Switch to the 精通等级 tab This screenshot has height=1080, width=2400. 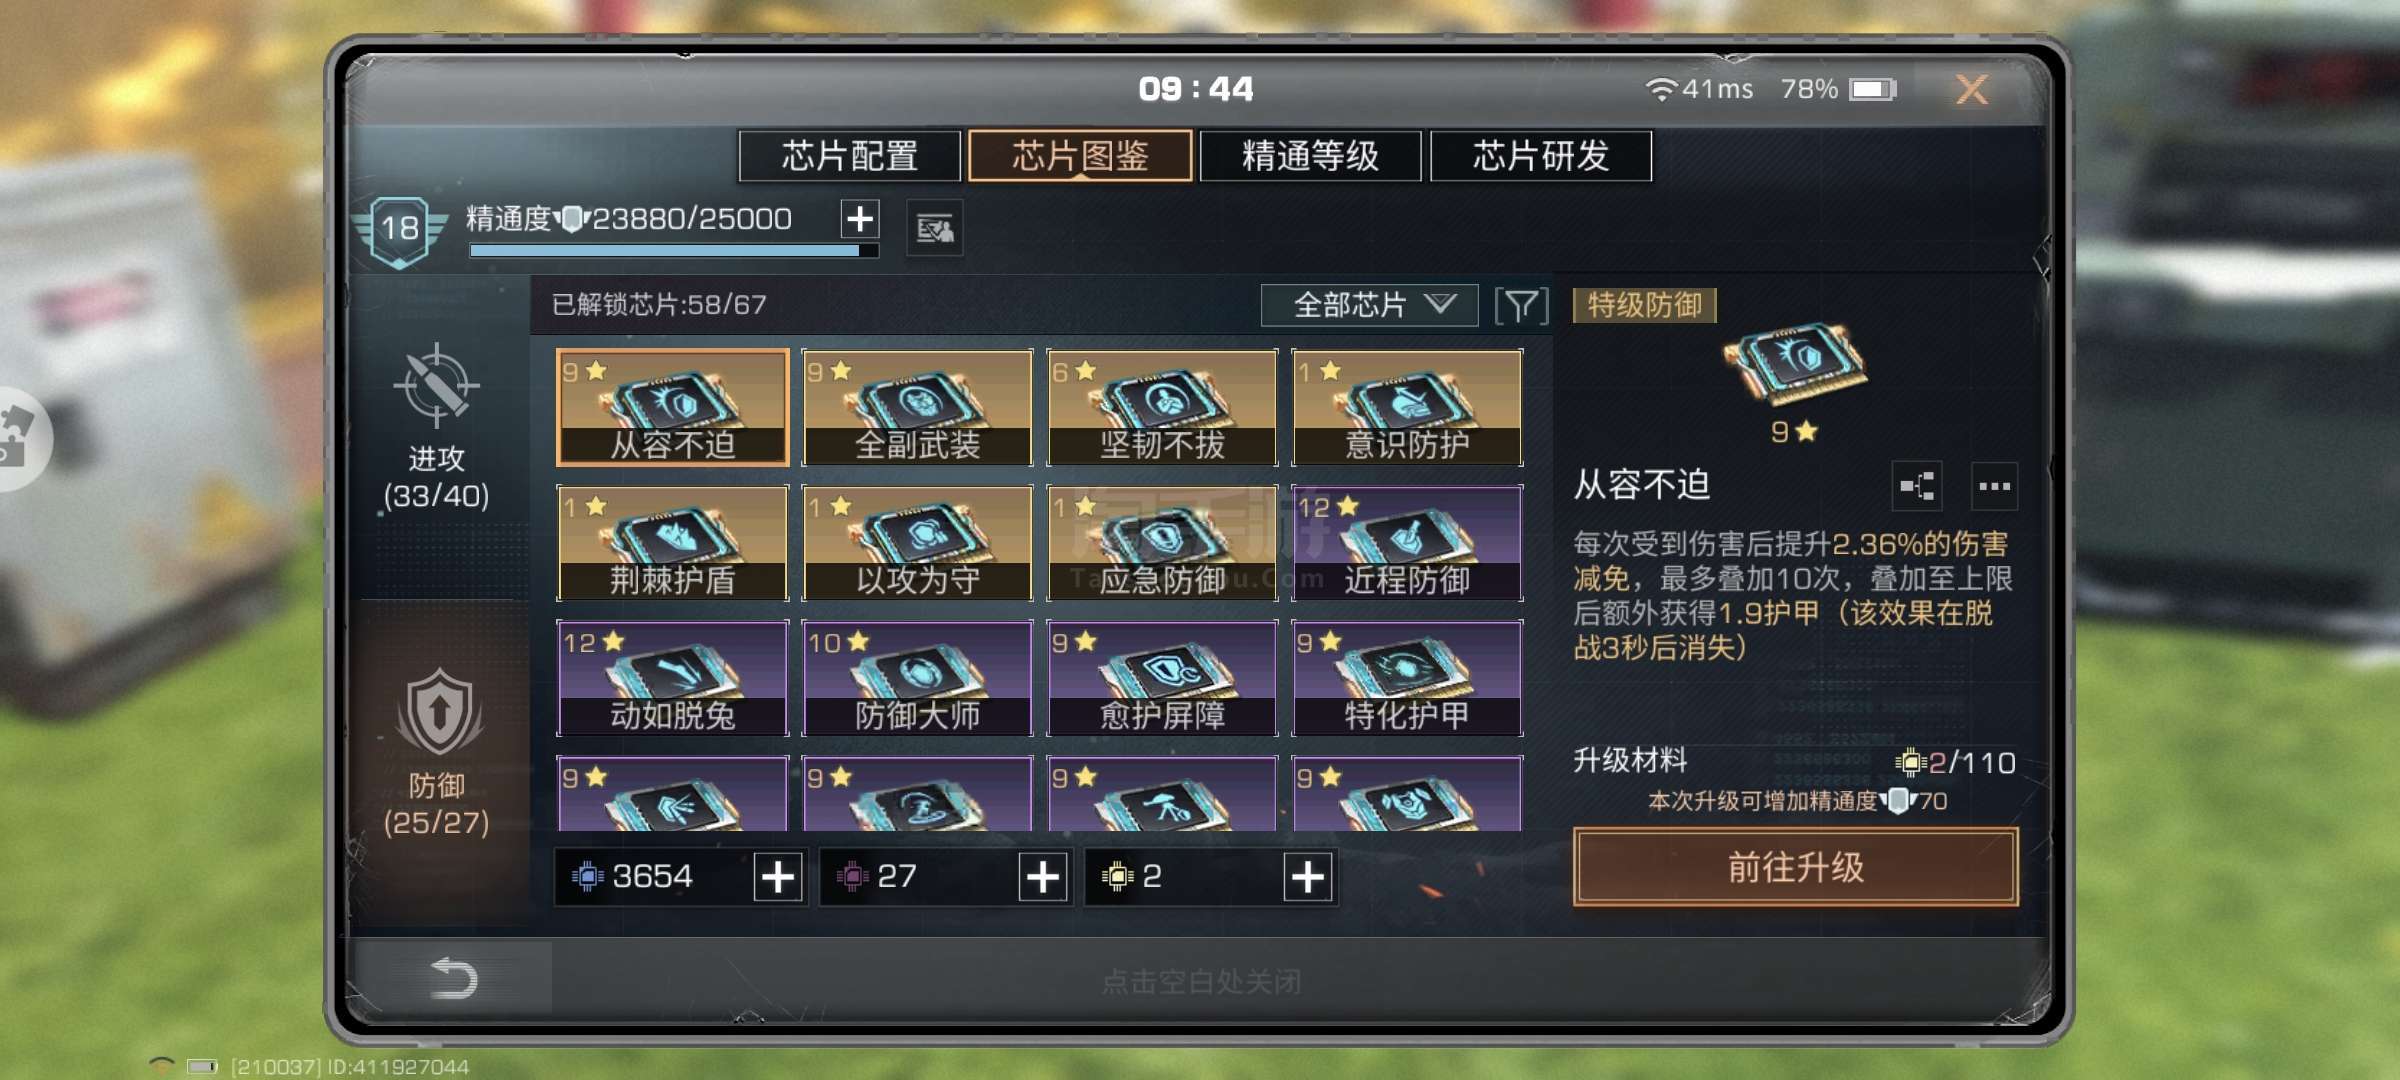[1310, 156]
